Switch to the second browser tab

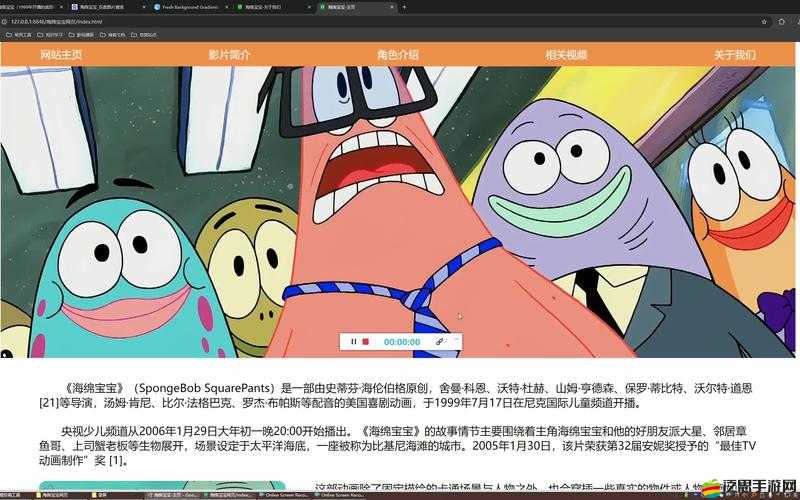[x=107, y=7]
